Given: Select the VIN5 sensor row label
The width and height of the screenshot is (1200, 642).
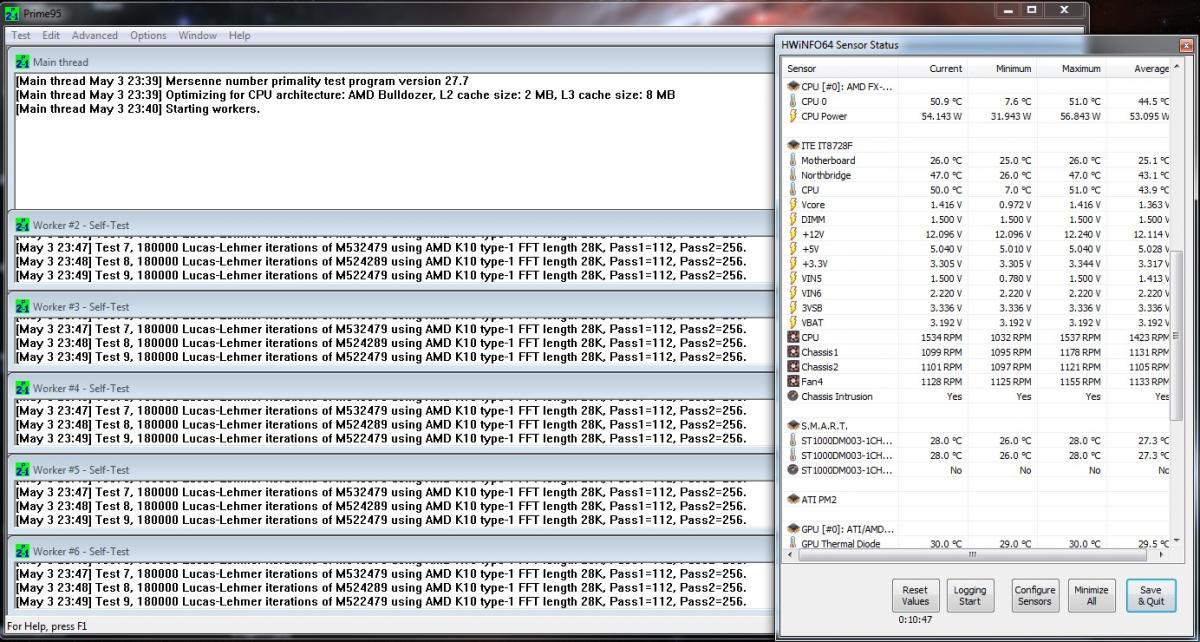Looking at the screenshot, I should pyautogui.click(x=812, y=279).
